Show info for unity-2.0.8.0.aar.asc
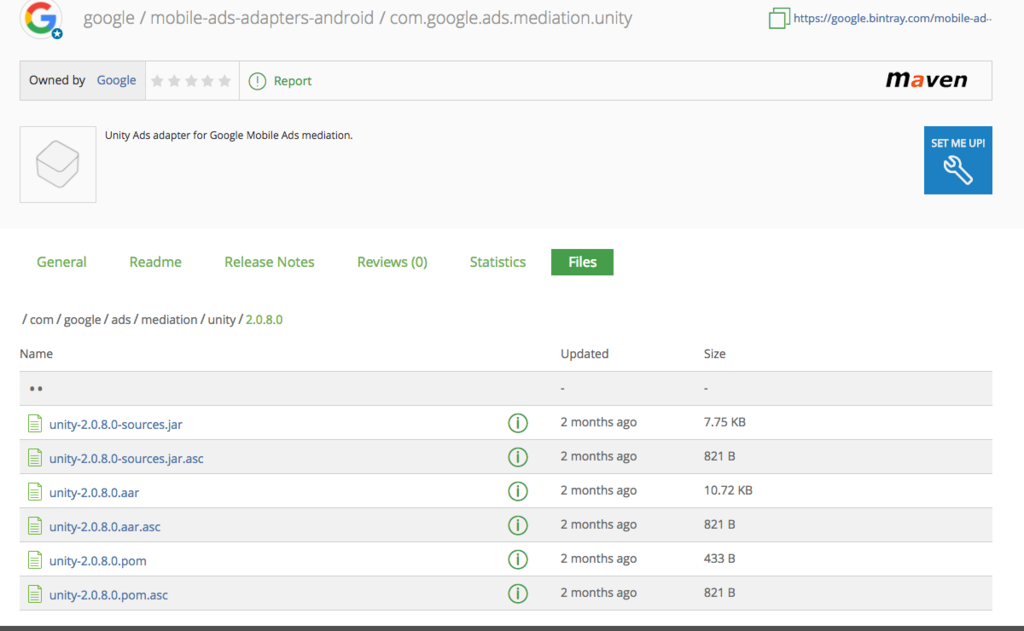The image size is (1024, 631). tap(518, 525)
